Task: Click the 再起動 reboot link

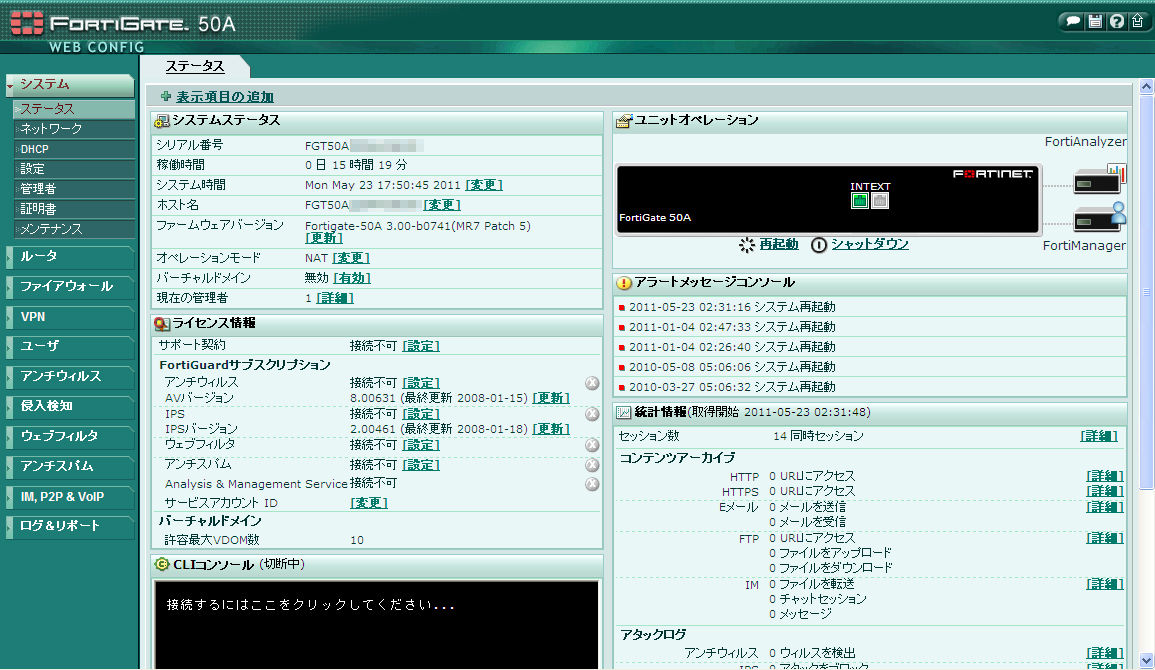Action: pyautogui.click(x=779, y=244)
